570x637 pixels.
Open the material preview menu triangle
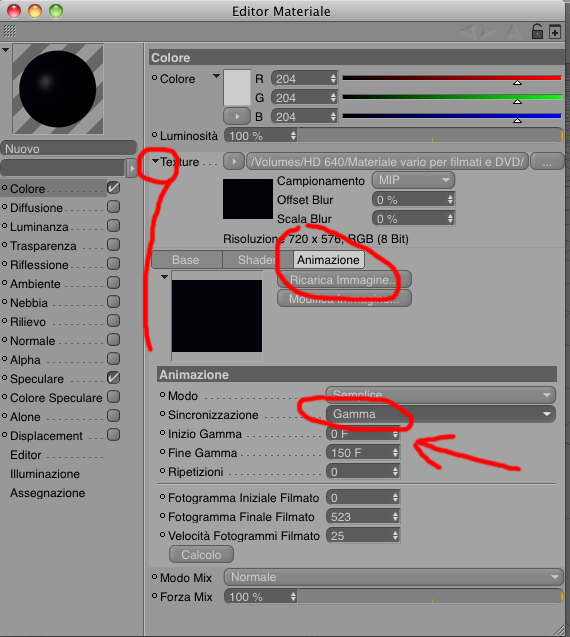point(5,50)
